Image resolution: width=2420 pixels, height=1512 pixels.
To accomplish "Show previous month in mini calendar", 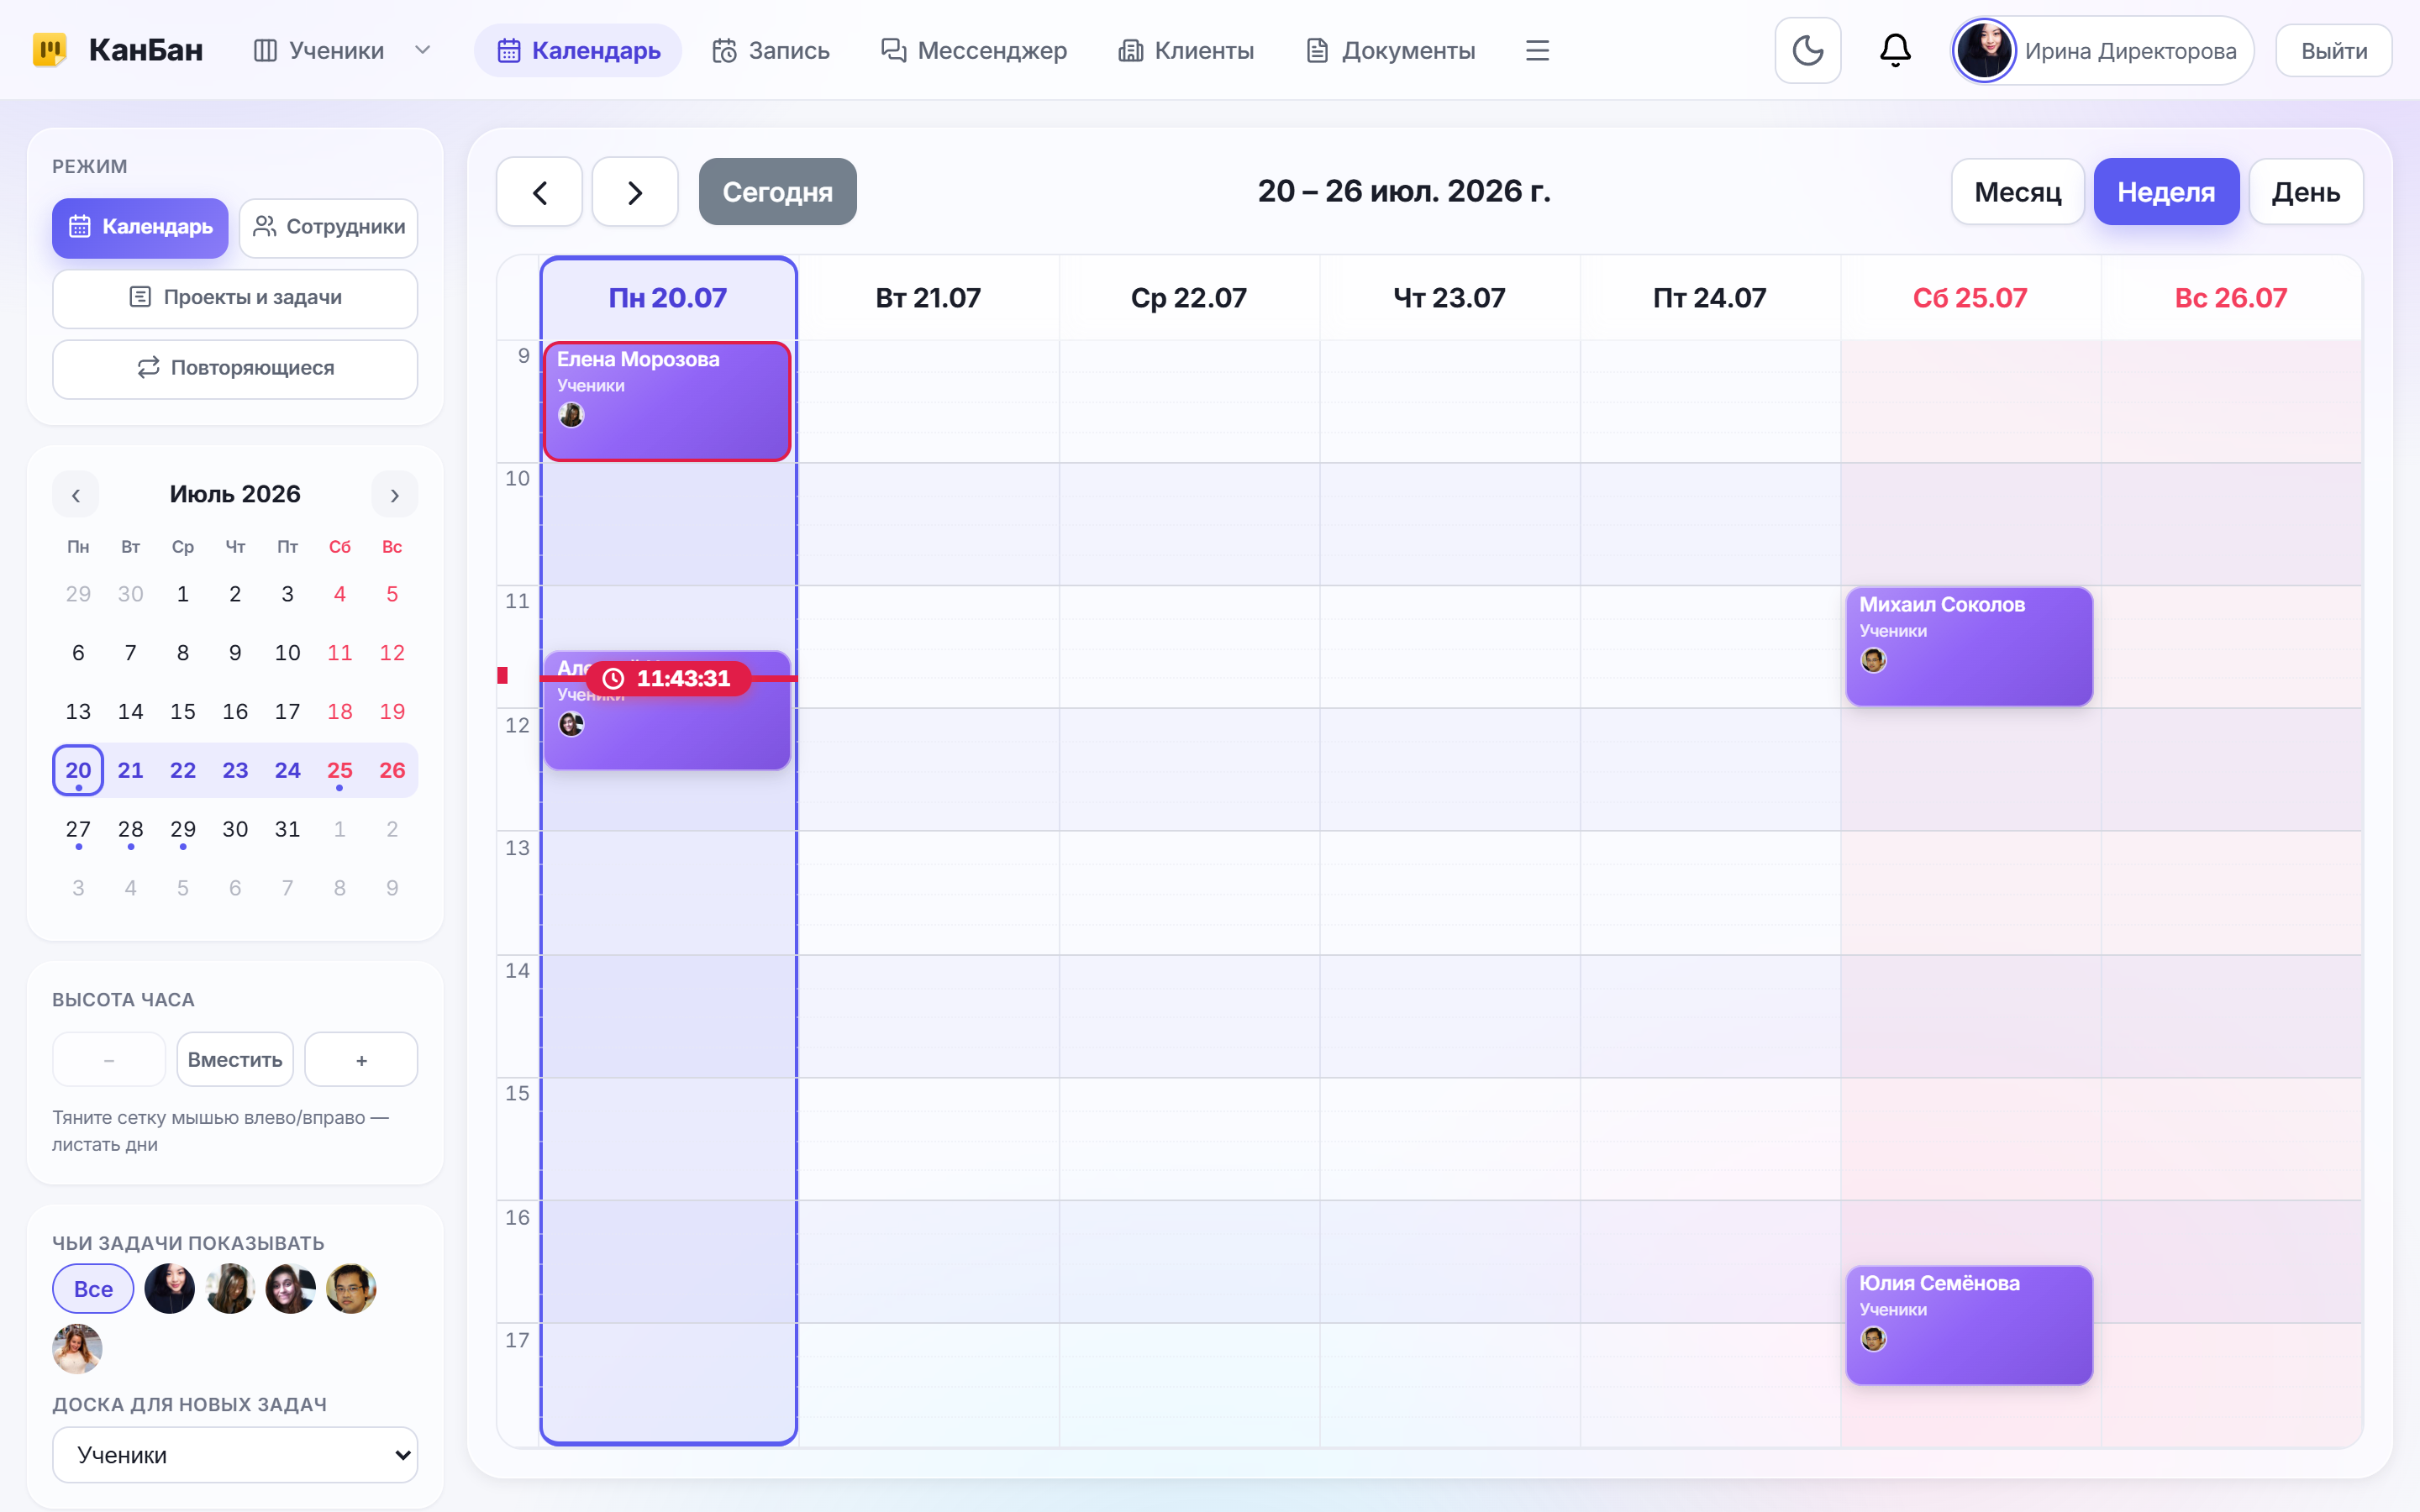I will 76,495.
